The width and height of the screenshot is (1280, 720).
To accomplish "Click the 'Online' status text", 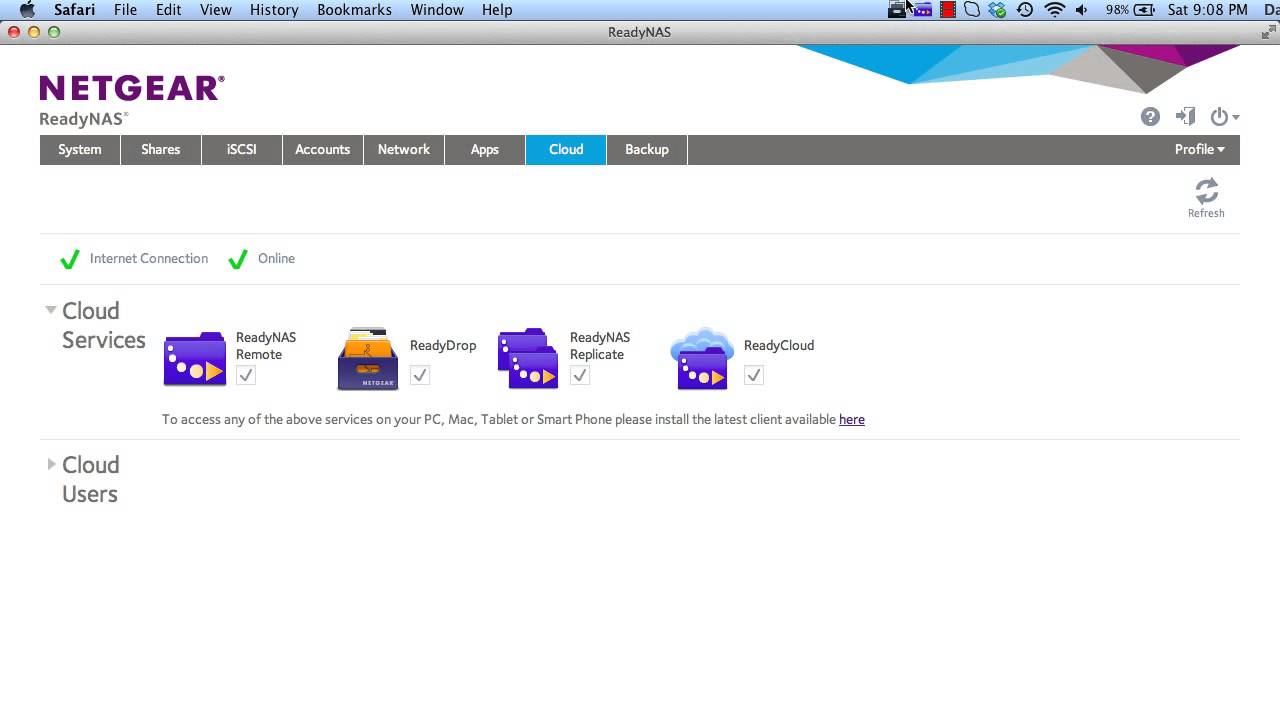I will [x=276, y=258].
